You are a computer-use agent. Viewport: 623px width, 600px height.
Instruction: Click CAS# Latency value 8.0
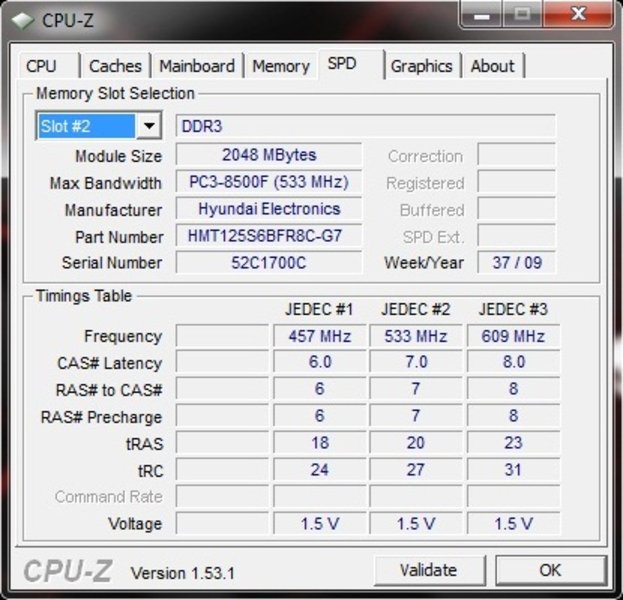coord(513,362)
